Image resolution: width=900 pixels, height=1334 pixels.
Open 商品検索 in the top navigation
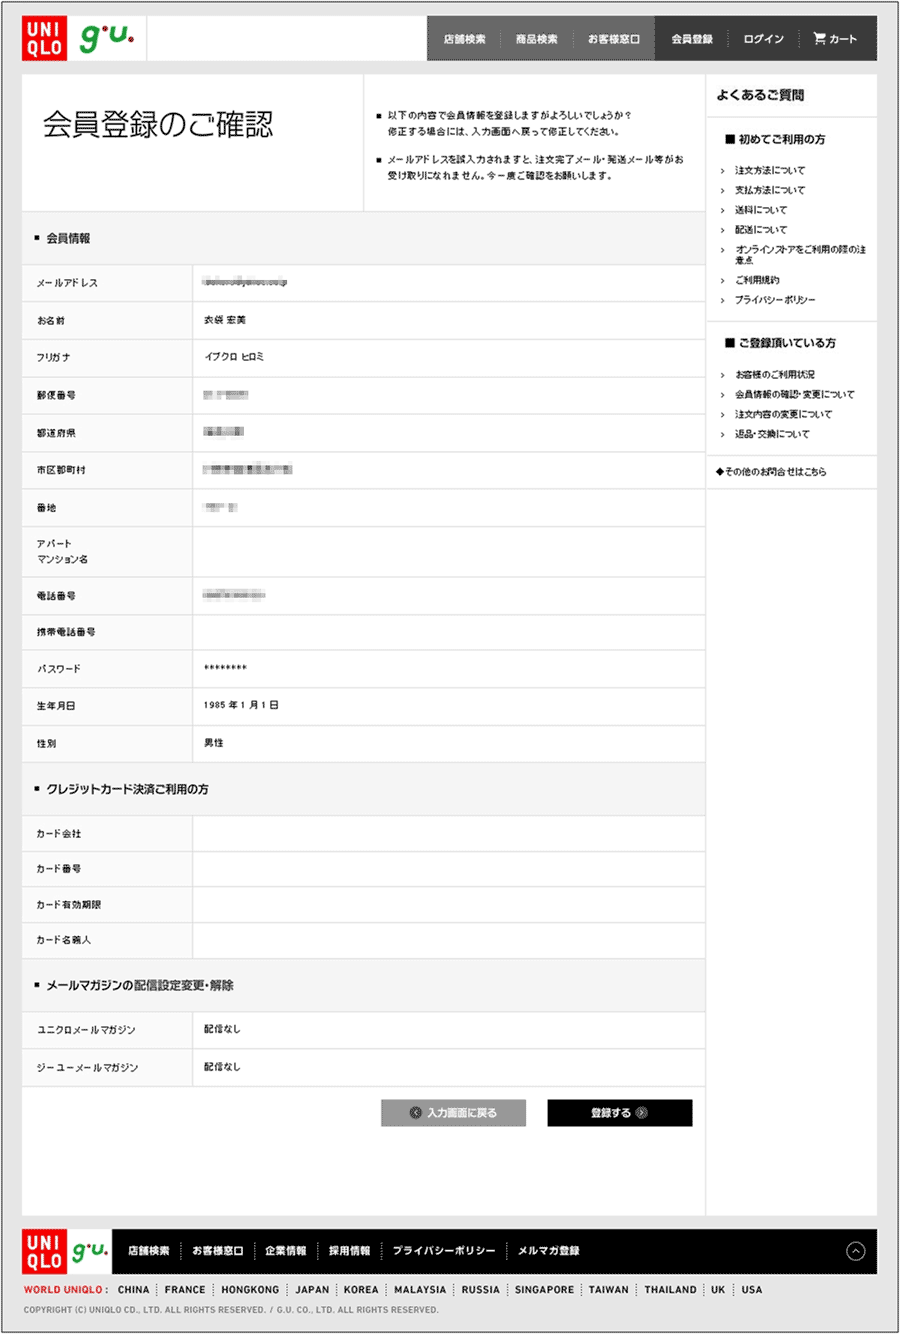click(x=537, y=39)
